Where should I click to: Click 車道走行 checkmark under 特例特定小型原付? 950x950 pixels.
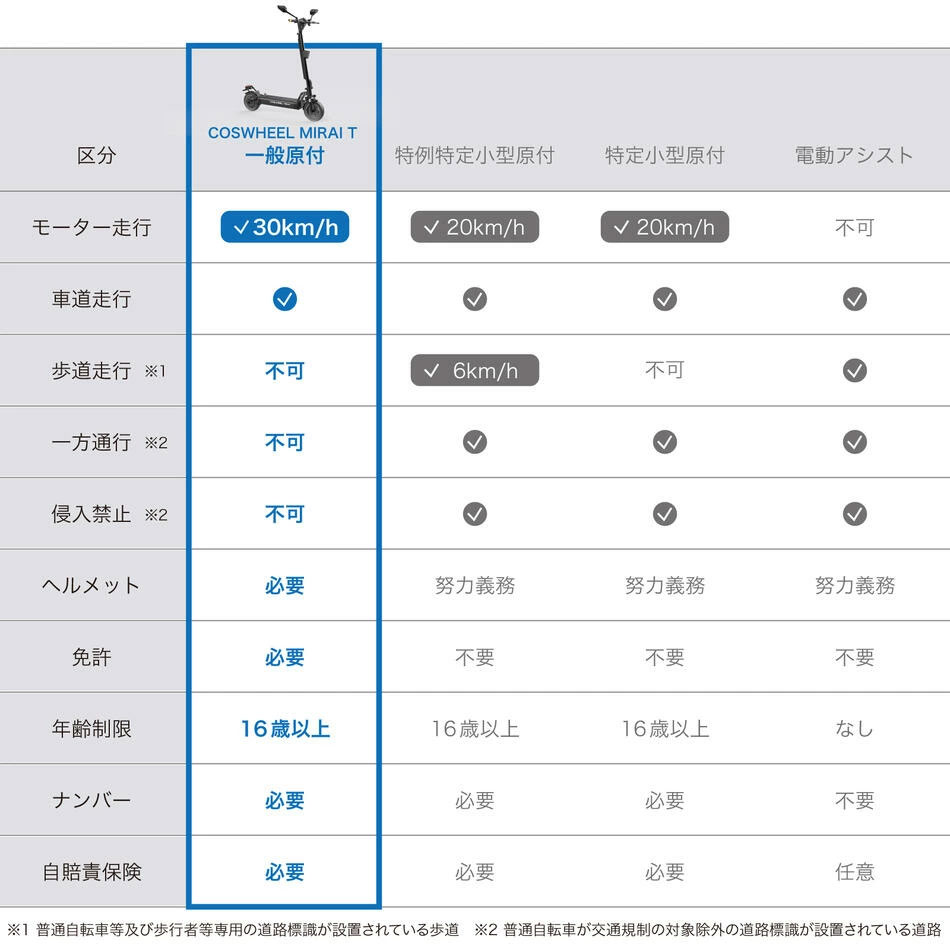coord(475,299)
